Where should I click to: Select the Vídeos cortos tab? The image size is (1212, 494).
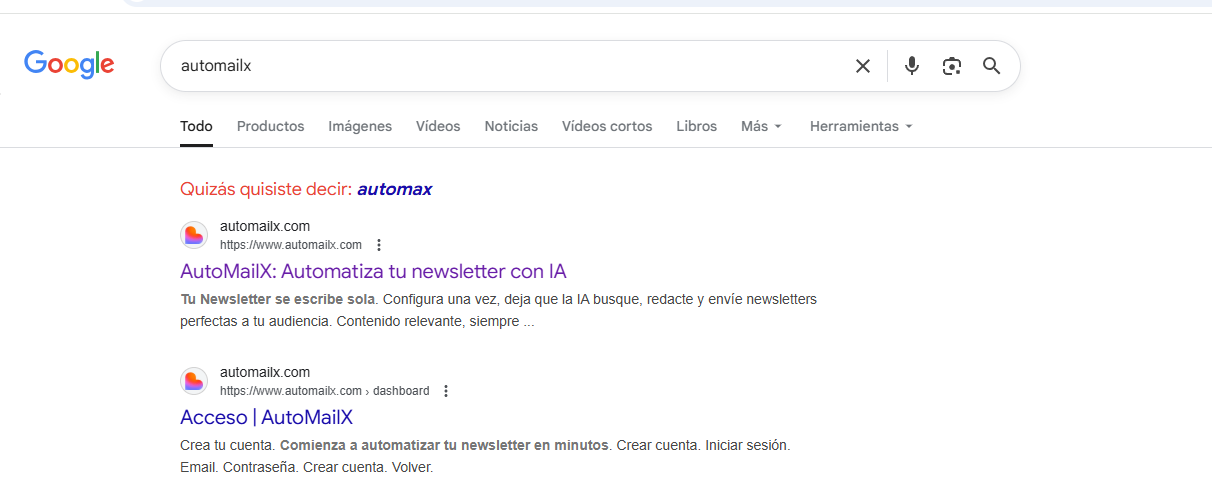(x=606, y=126)
